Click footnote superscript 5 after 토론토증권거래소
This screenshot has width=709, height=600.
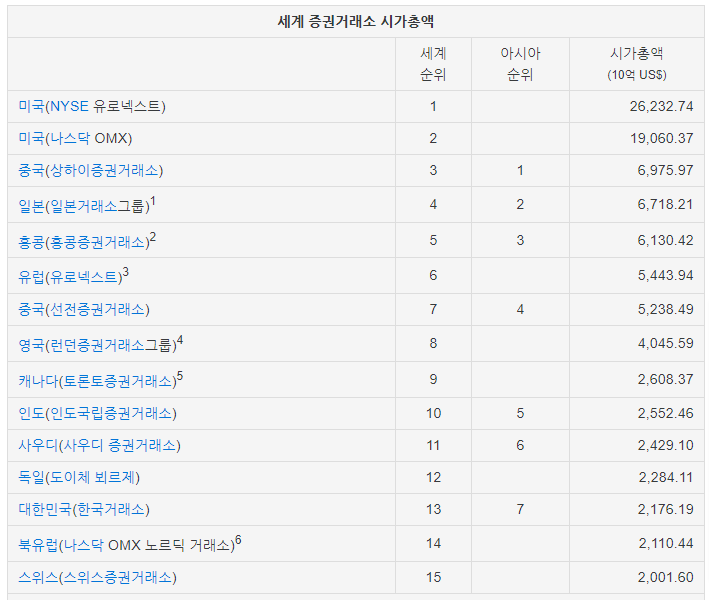tap(180, 376)
